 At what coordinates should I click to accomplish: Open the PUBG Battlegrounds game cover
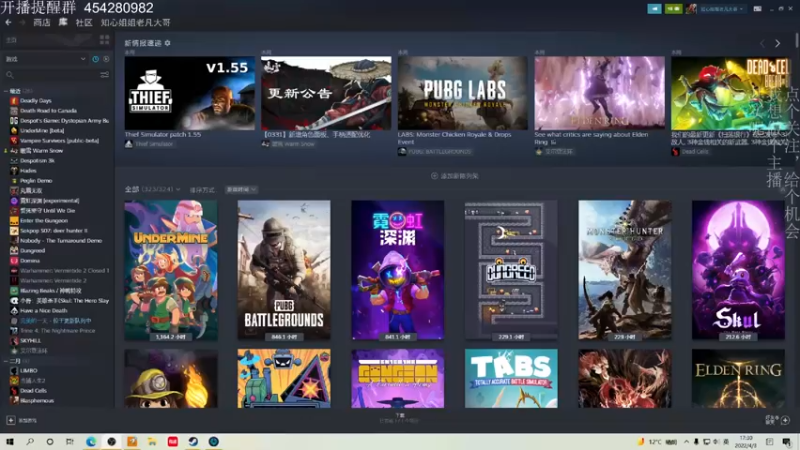(x=284, y=270)
